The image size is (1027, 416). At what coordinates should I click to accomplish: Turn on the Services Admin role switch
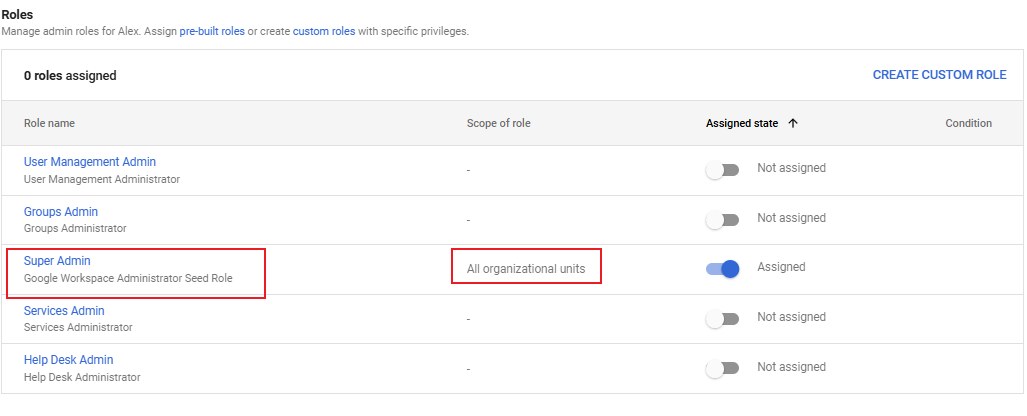click(x=722, y=319)
